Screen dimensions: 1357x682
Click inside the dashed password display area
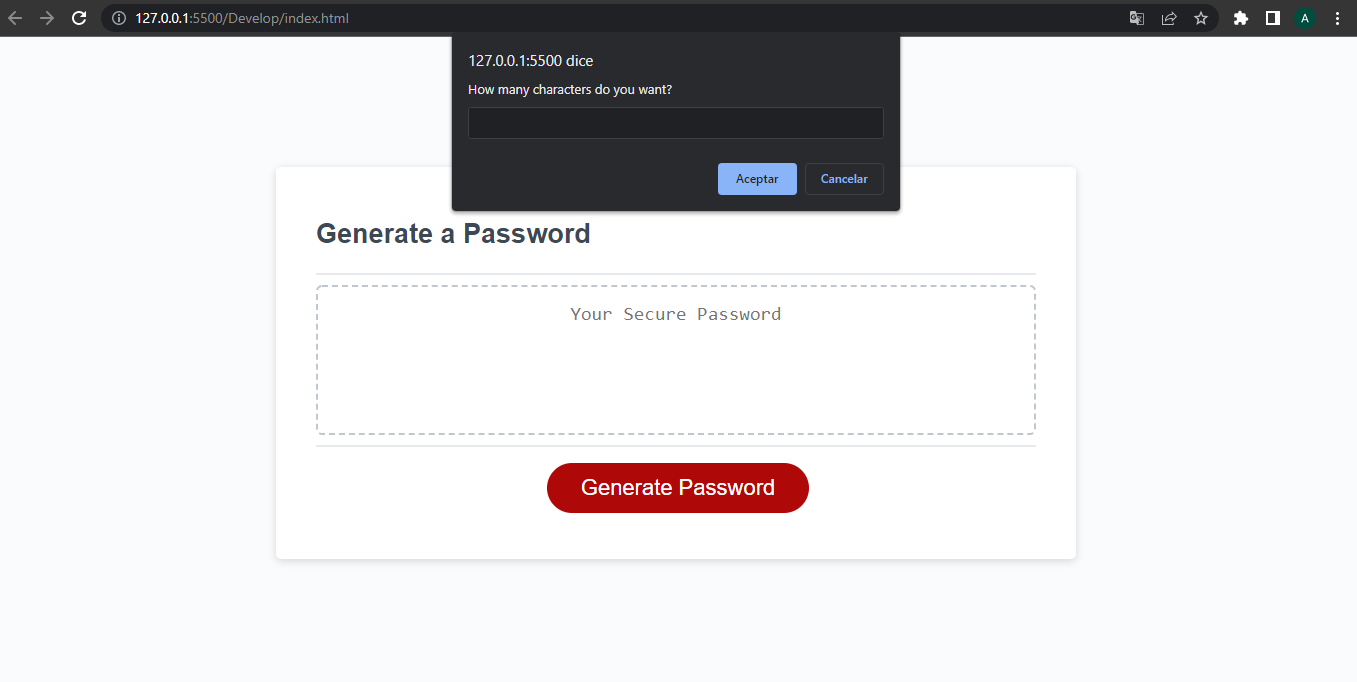pyautogui.click(x=675, y=380)
